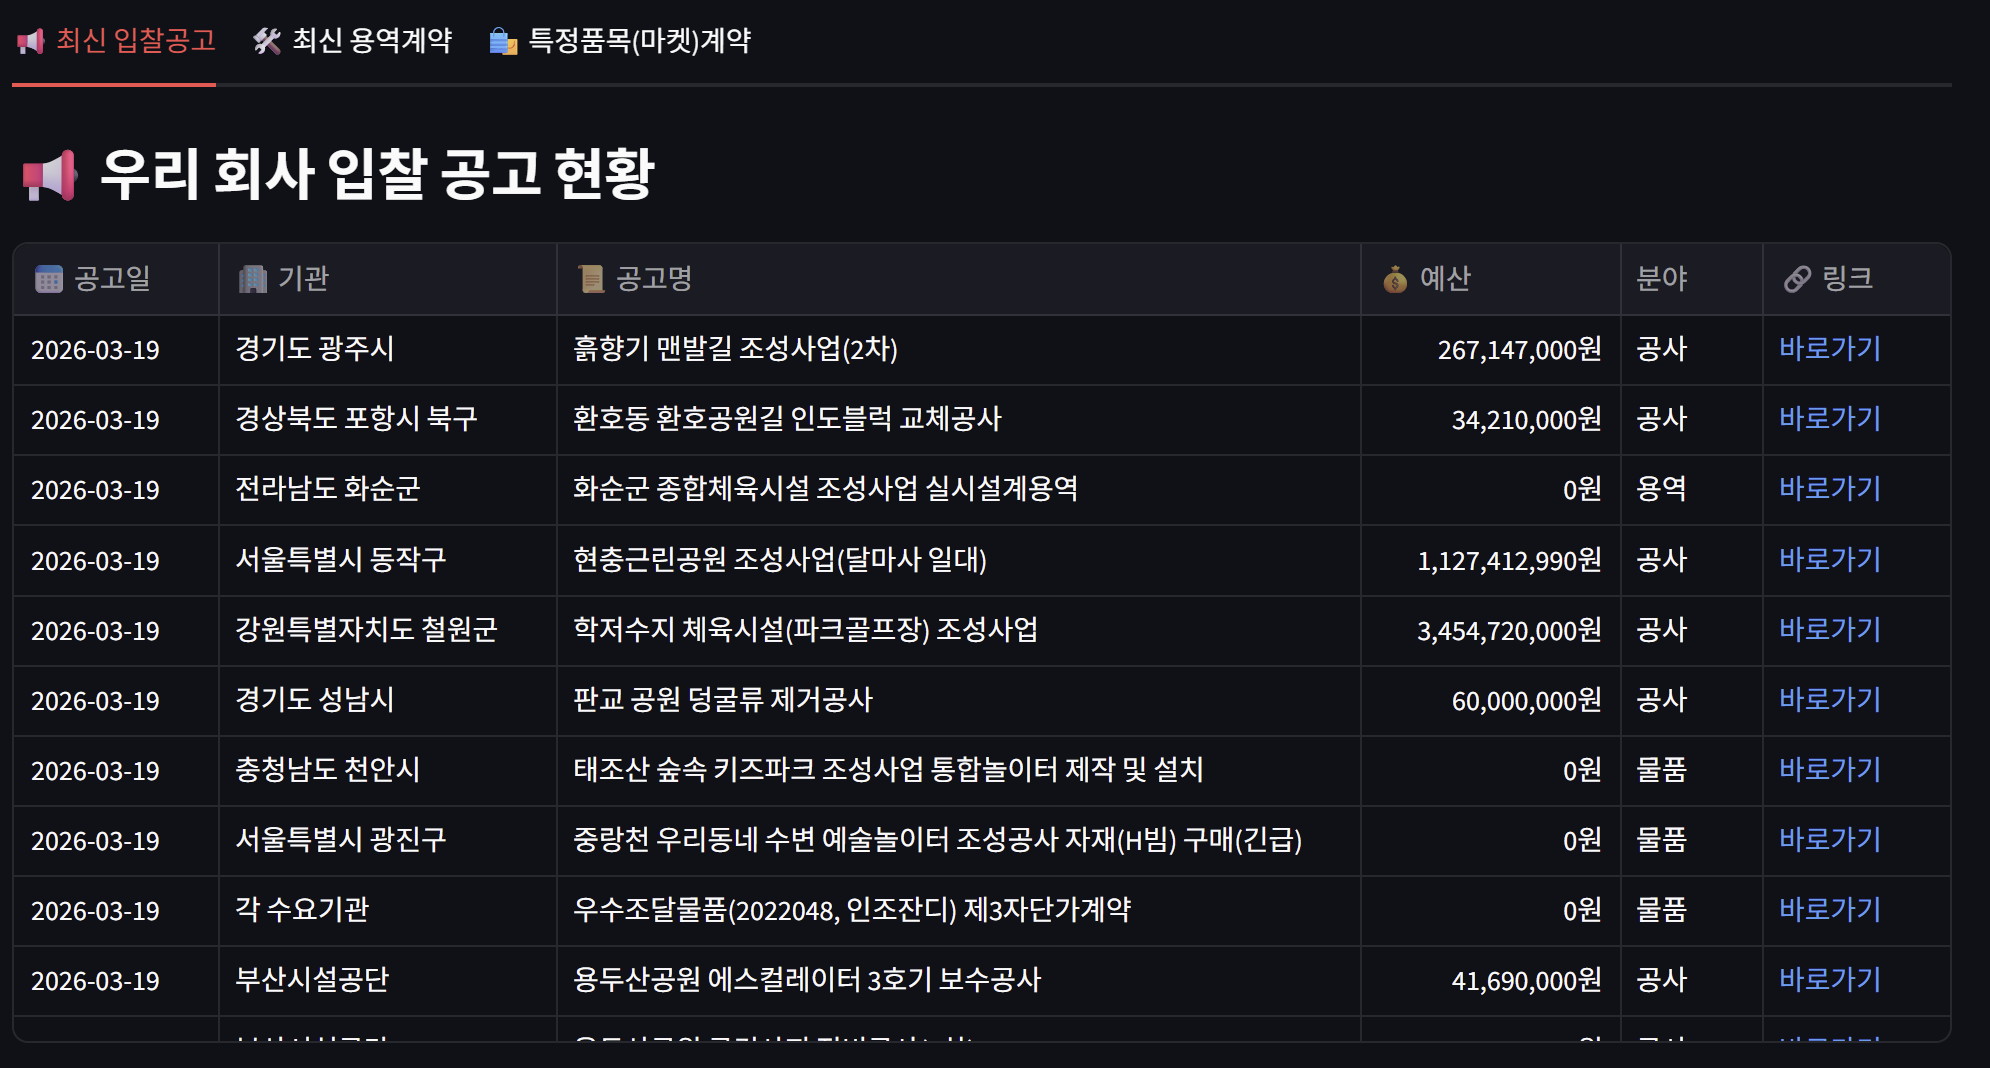1990x1068 pixels.
Task: Click the scroll icon in the 공고명 column header
Action: click(590, 280)
